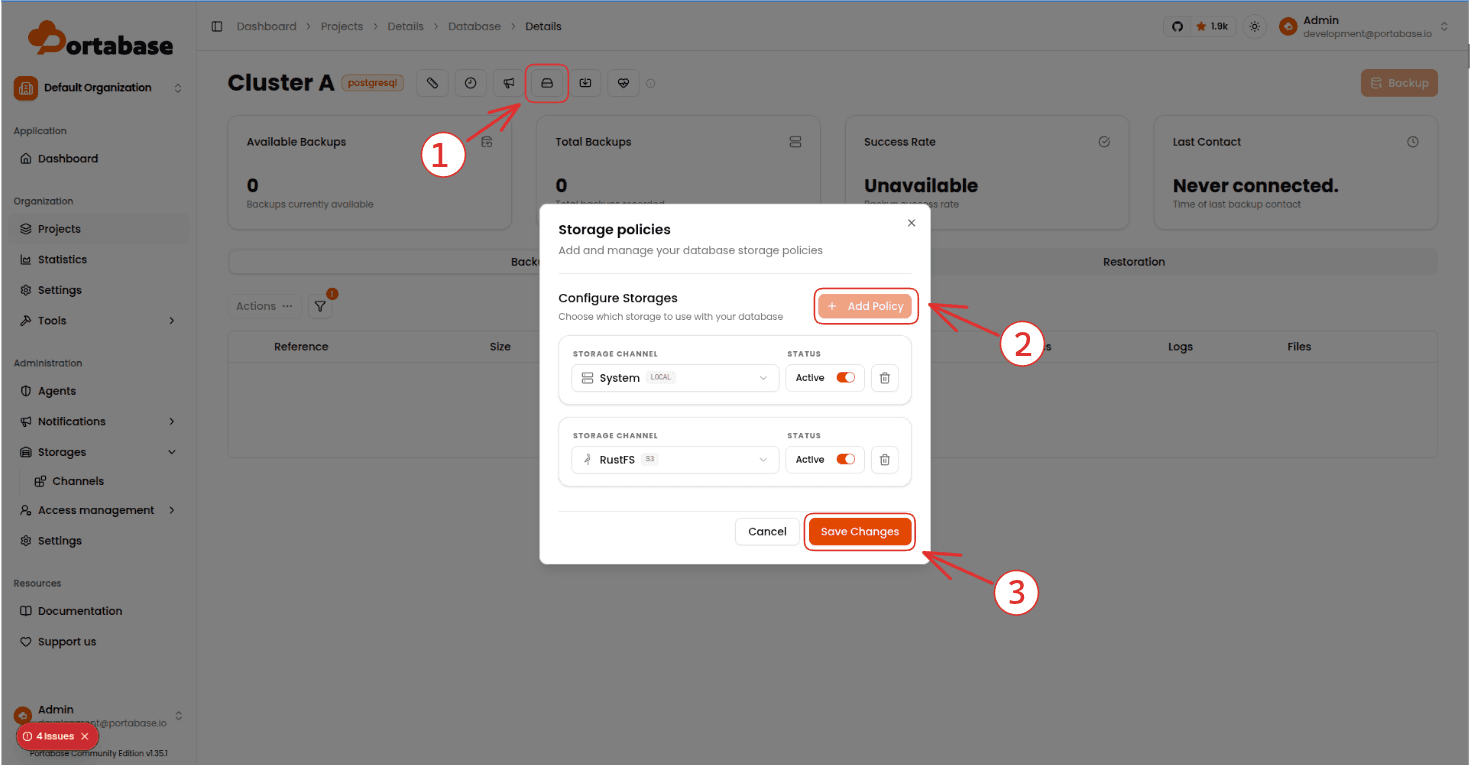1471x765 pixels.
Task: Click the Backup button
Action: [x=1399, y=83]
